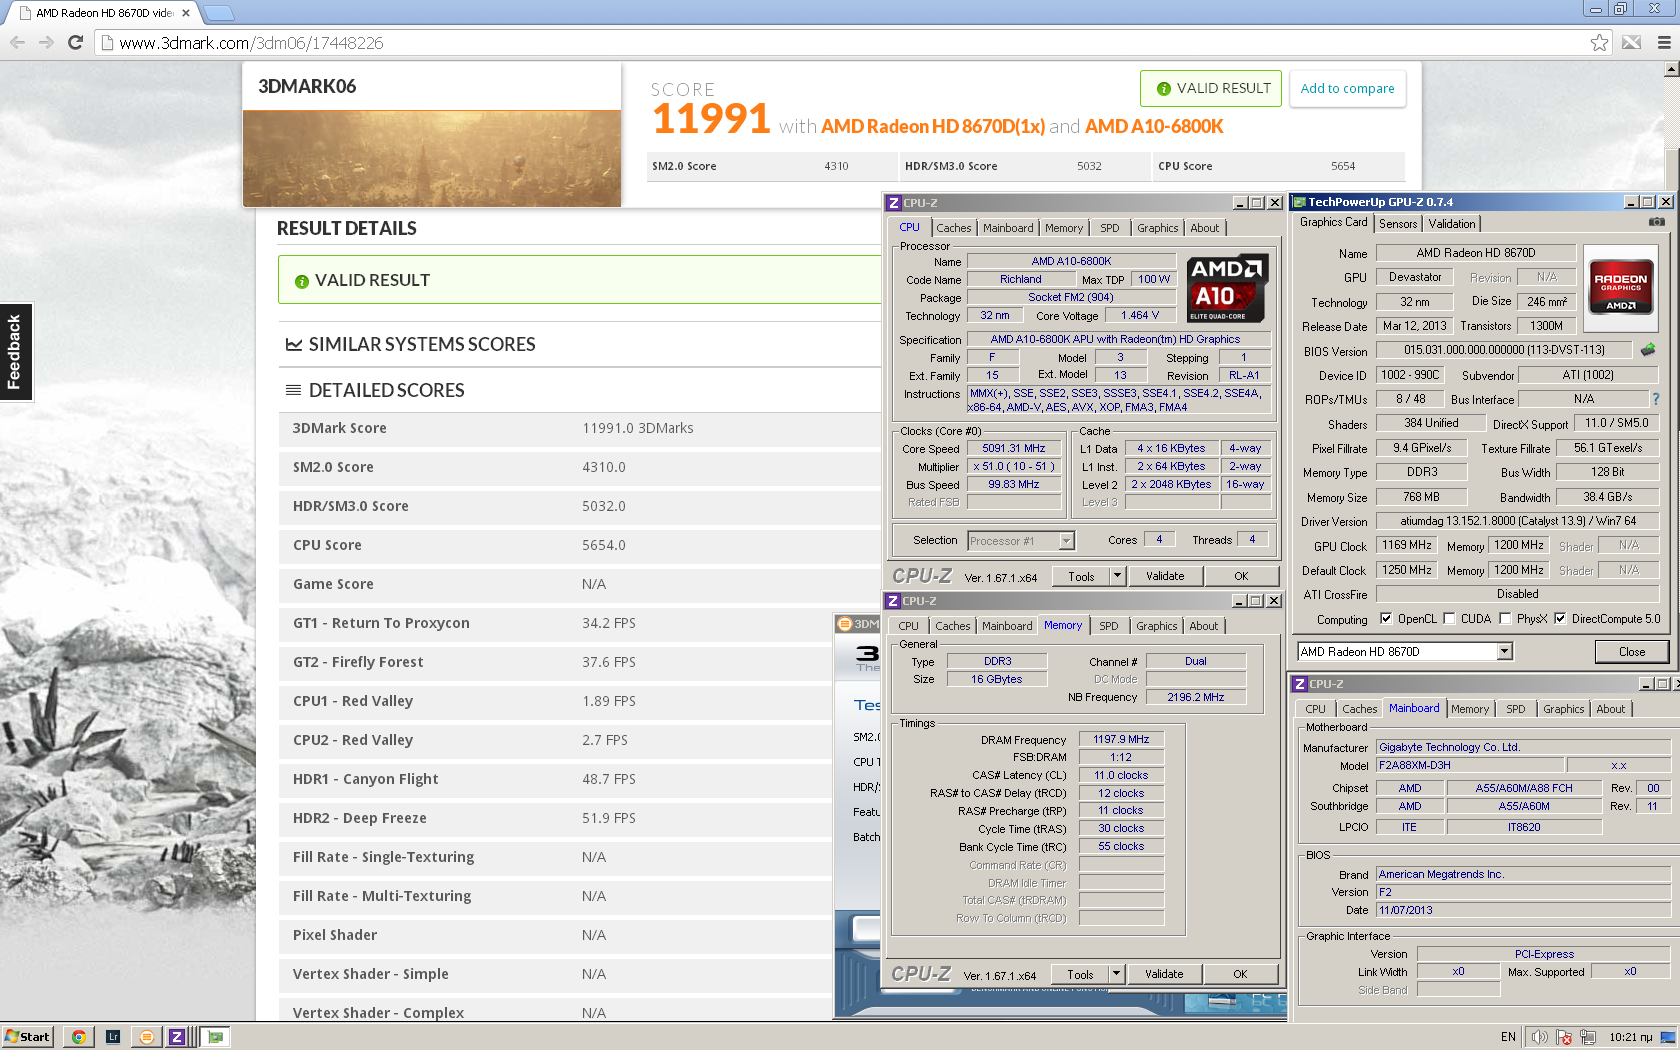Click the Valid Result button near score
This screenshot has height=1050, width=1680.
(1211, 88)
